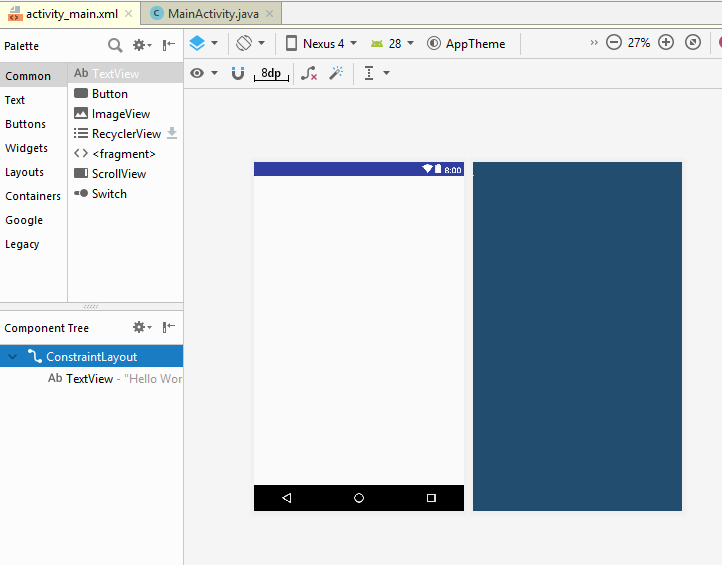Open the guidelines helper icon
722x565 pixels.
coord(369,73)
